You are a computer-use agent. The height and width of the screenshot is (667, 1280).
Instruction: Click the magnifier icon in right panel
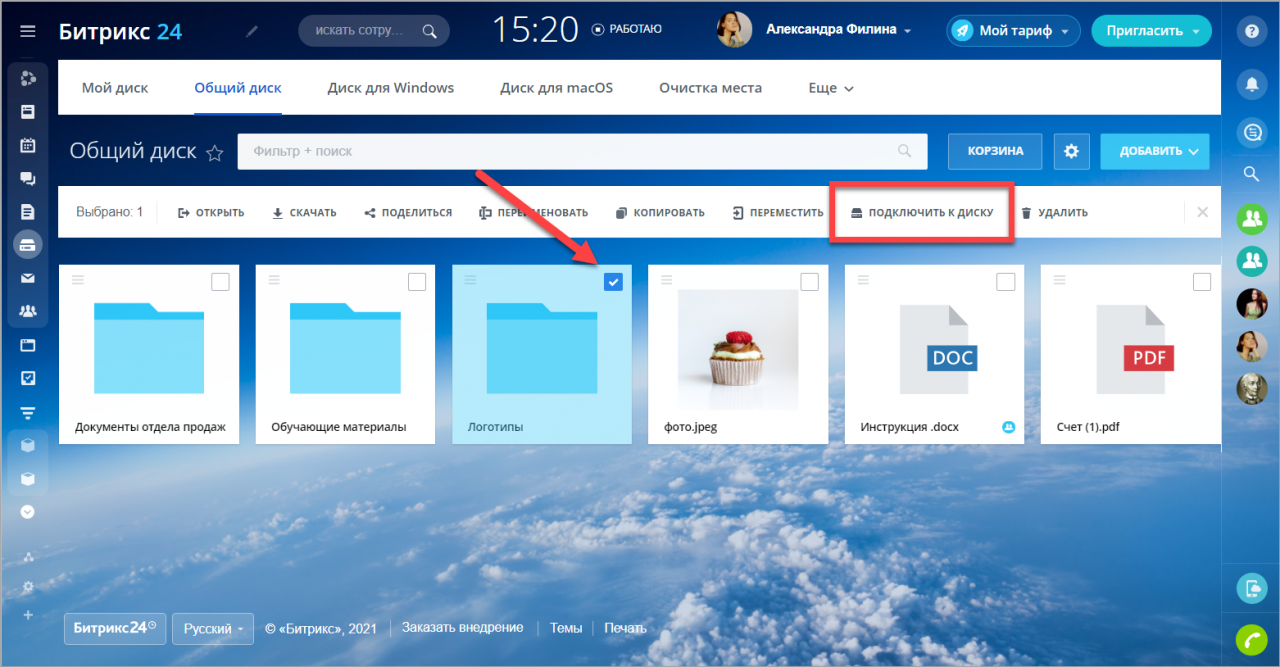1251,174
